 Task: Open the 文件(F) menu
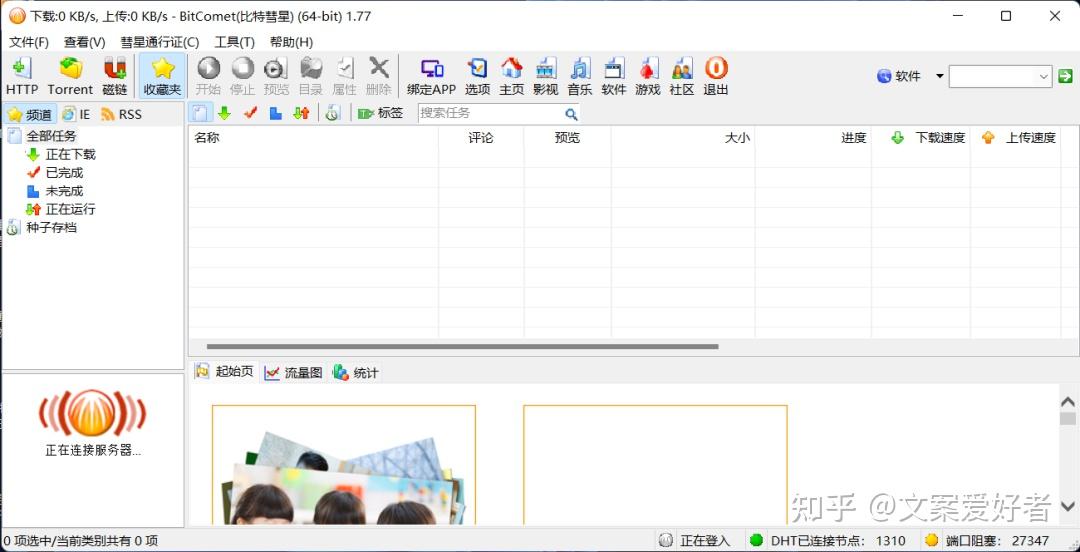pyautogui.click(x=29, y=42)
